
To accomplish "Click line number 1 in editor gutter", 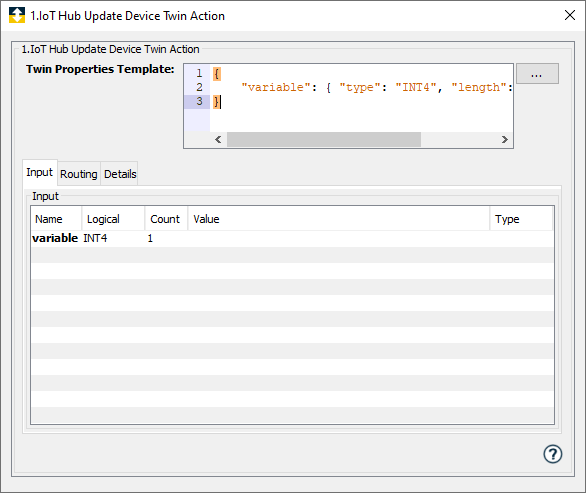I will [199, 73].
